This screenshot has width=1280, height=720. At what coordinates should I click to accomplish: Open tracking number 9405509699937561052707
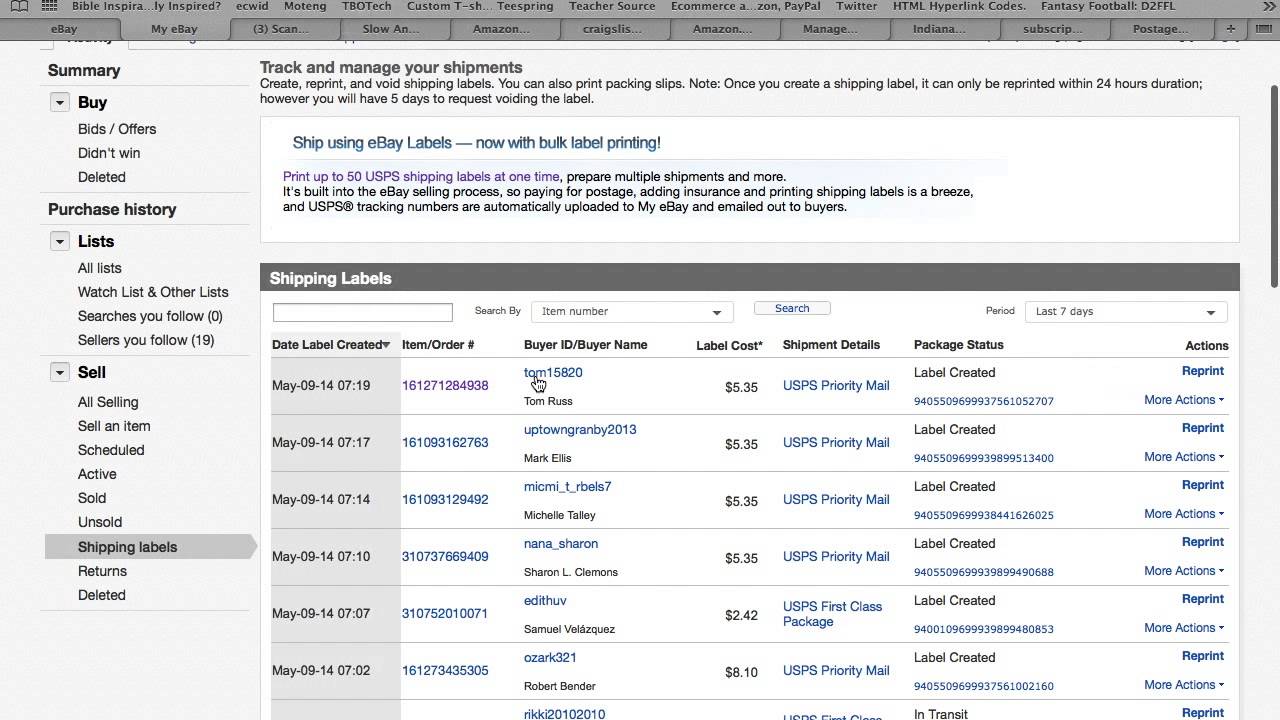pyautogui.click(x=984, y=401)
